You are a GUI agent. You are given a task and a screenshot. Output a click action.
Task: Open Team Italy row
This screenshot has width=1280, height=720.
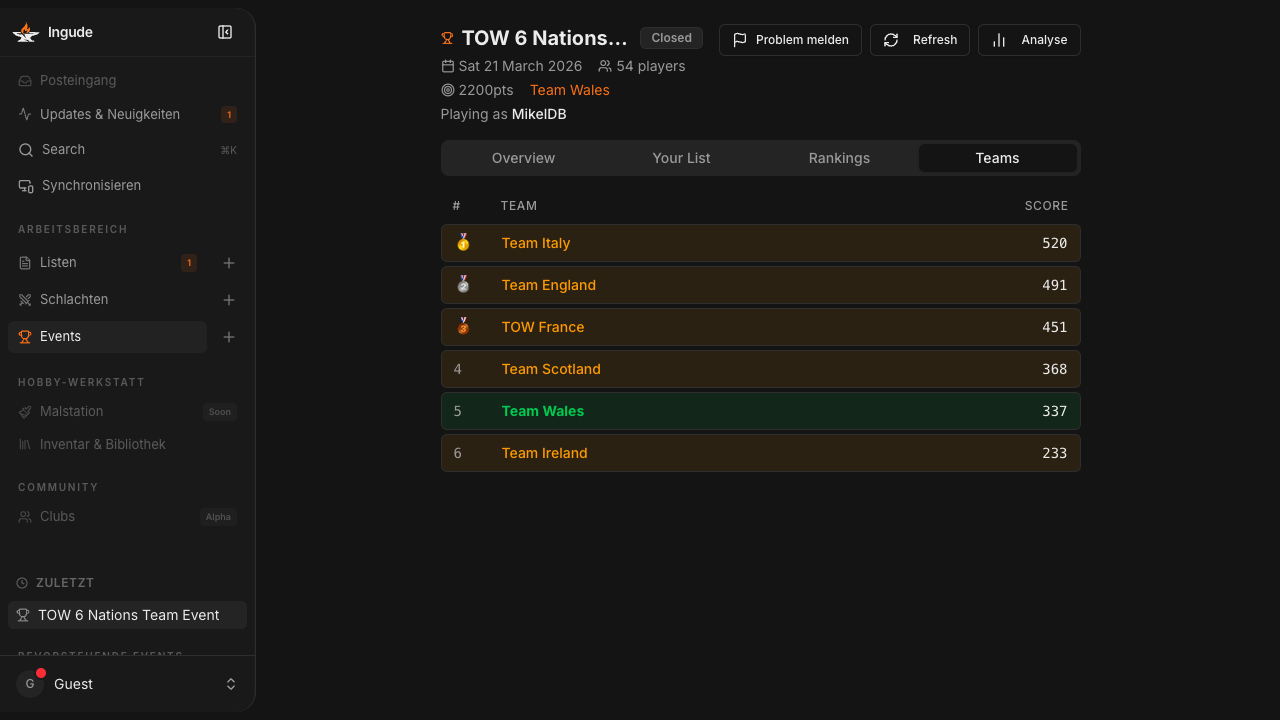coord(760,243)
